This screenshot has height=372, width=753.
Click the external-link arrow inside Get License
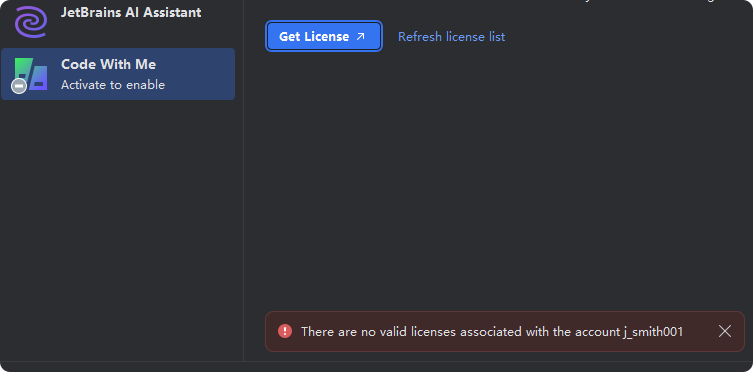point(361,36)
